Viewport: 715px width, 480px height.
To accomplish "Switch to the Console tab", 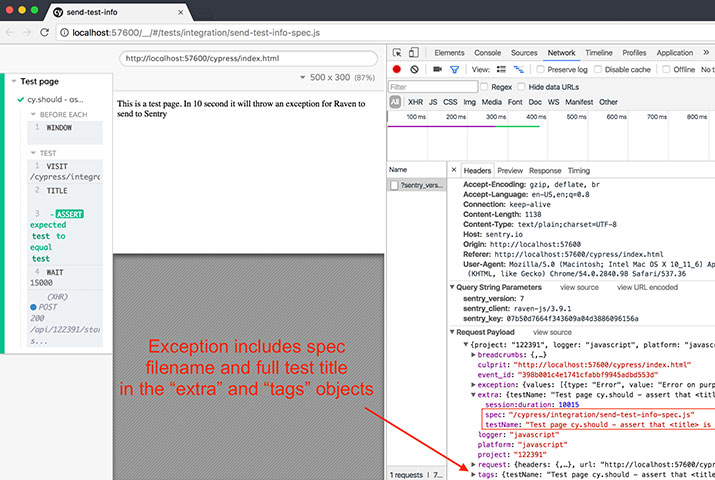I will point(487,53).
